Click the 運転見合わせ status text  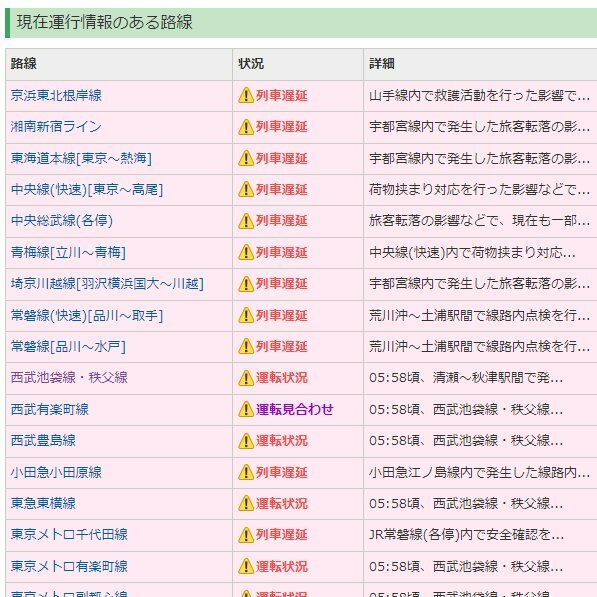[295, 409]
